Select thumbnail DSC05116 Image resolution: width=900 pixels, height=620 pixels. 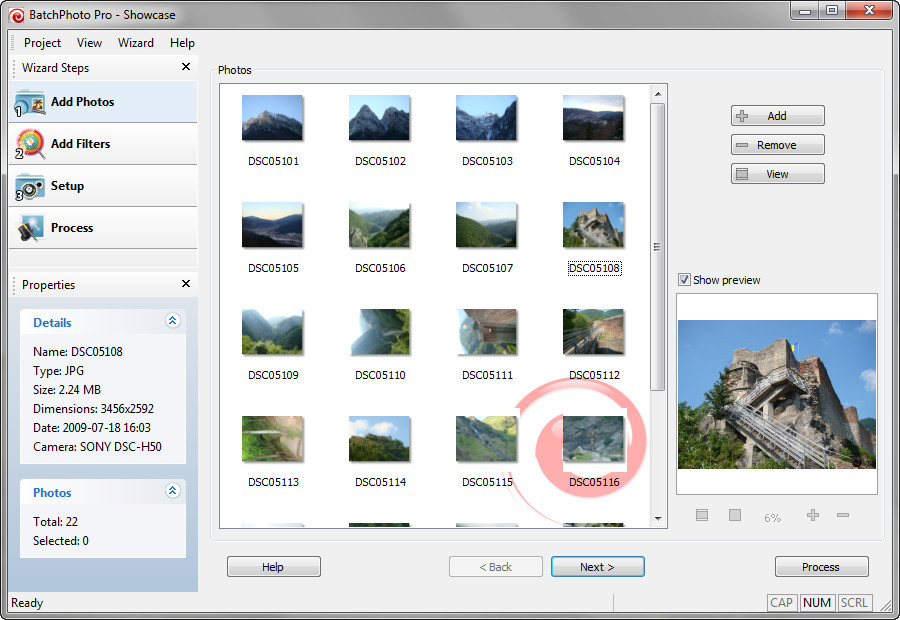tap(593, 439)
